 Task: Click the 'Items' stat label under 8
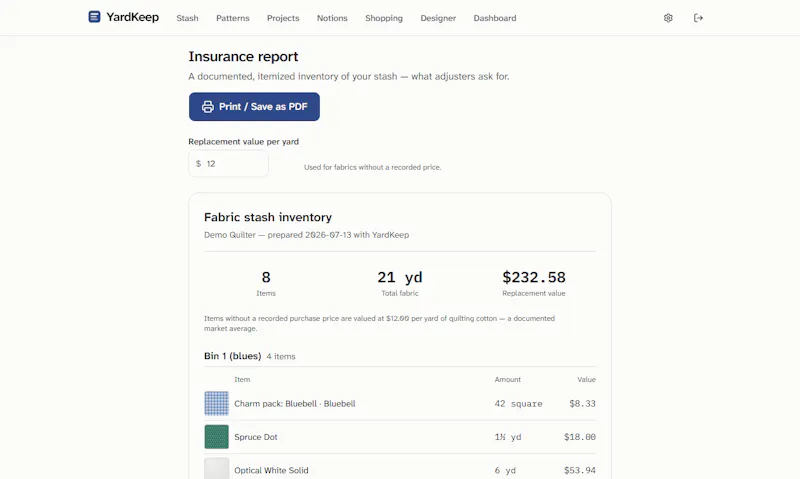266,293
